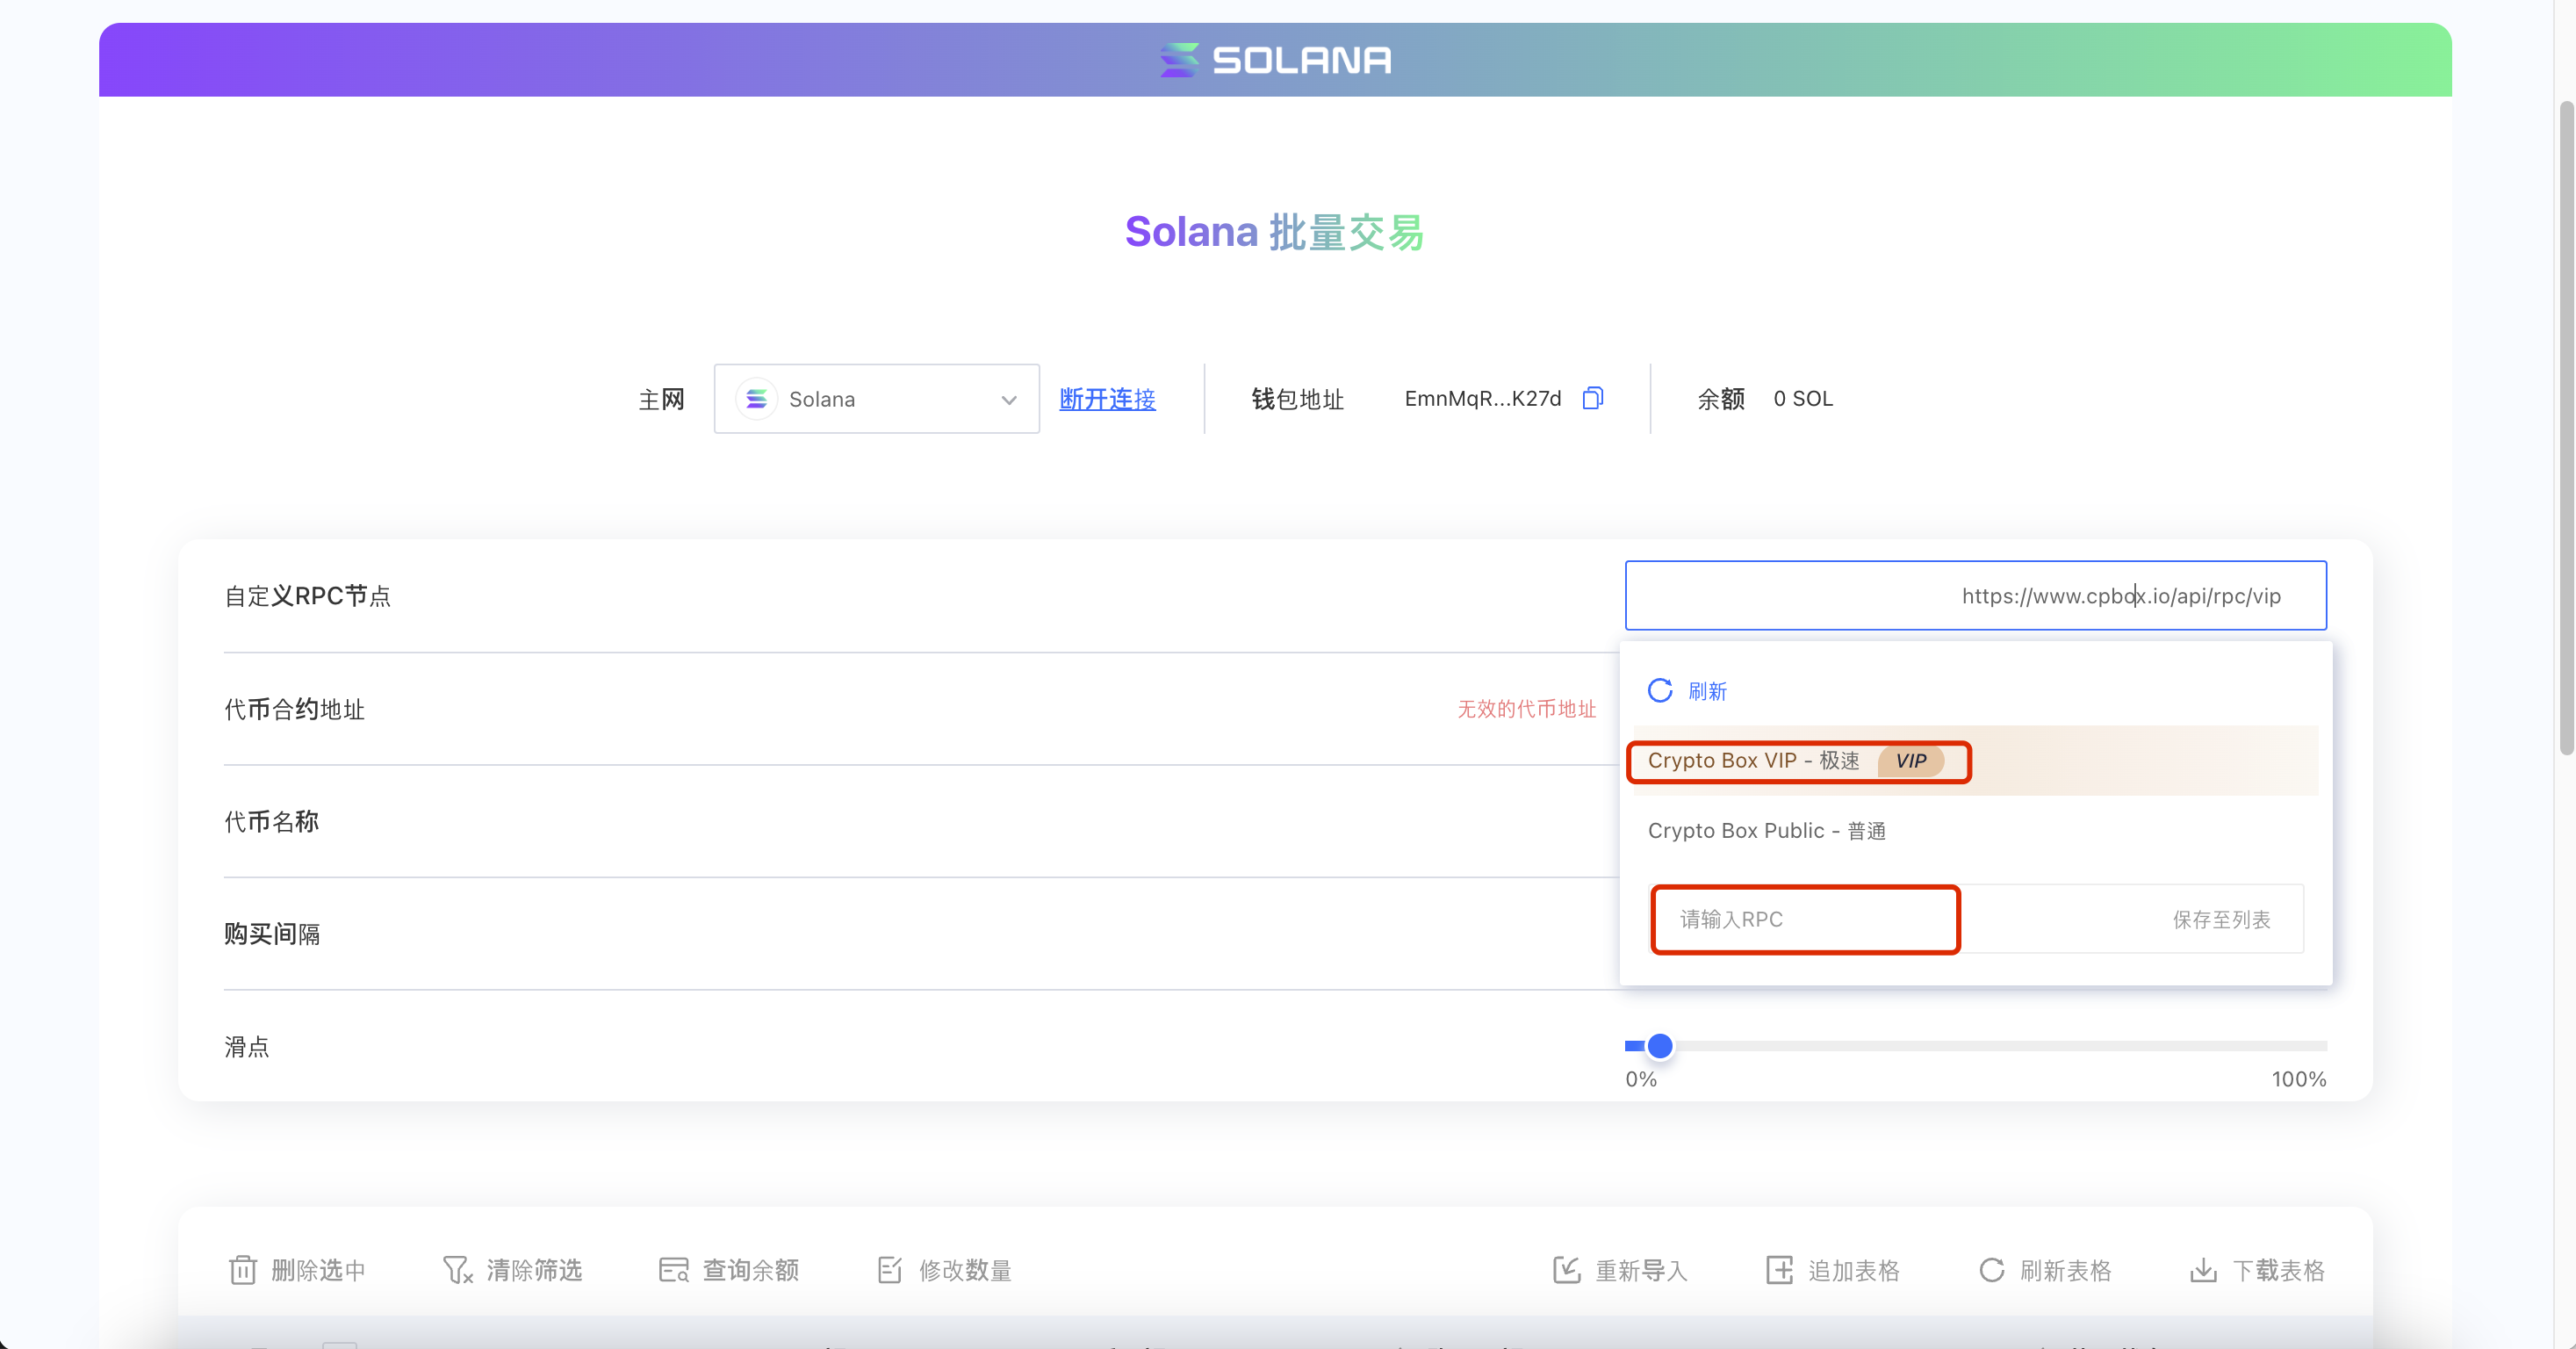Click the 清除筛选 text button
This screenshot has width=2576, height=1349.
[534, 1270]
